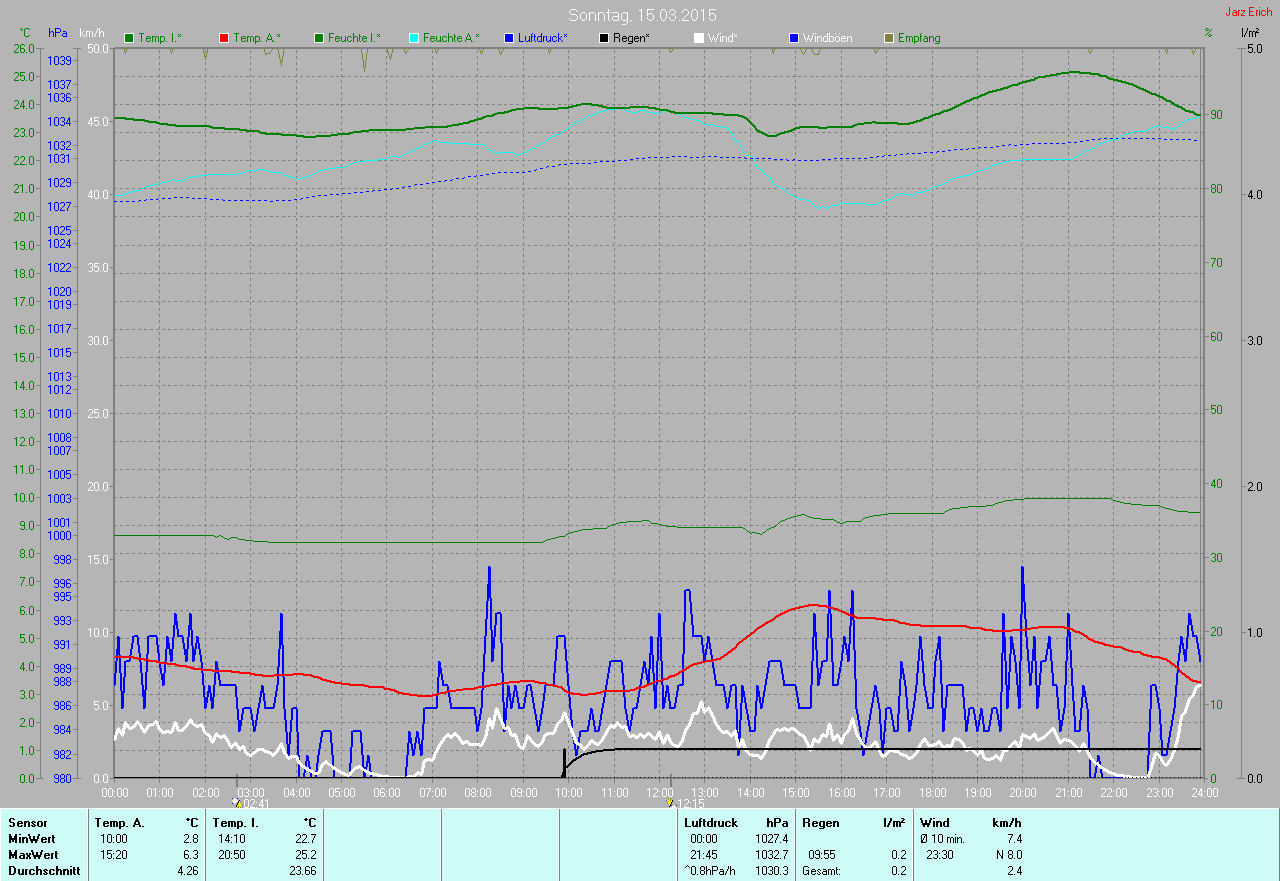Click the blue Luftdruck legend square
Image resolution: width=1280 pixels, height=881 pixels.
tap(509, 38)
